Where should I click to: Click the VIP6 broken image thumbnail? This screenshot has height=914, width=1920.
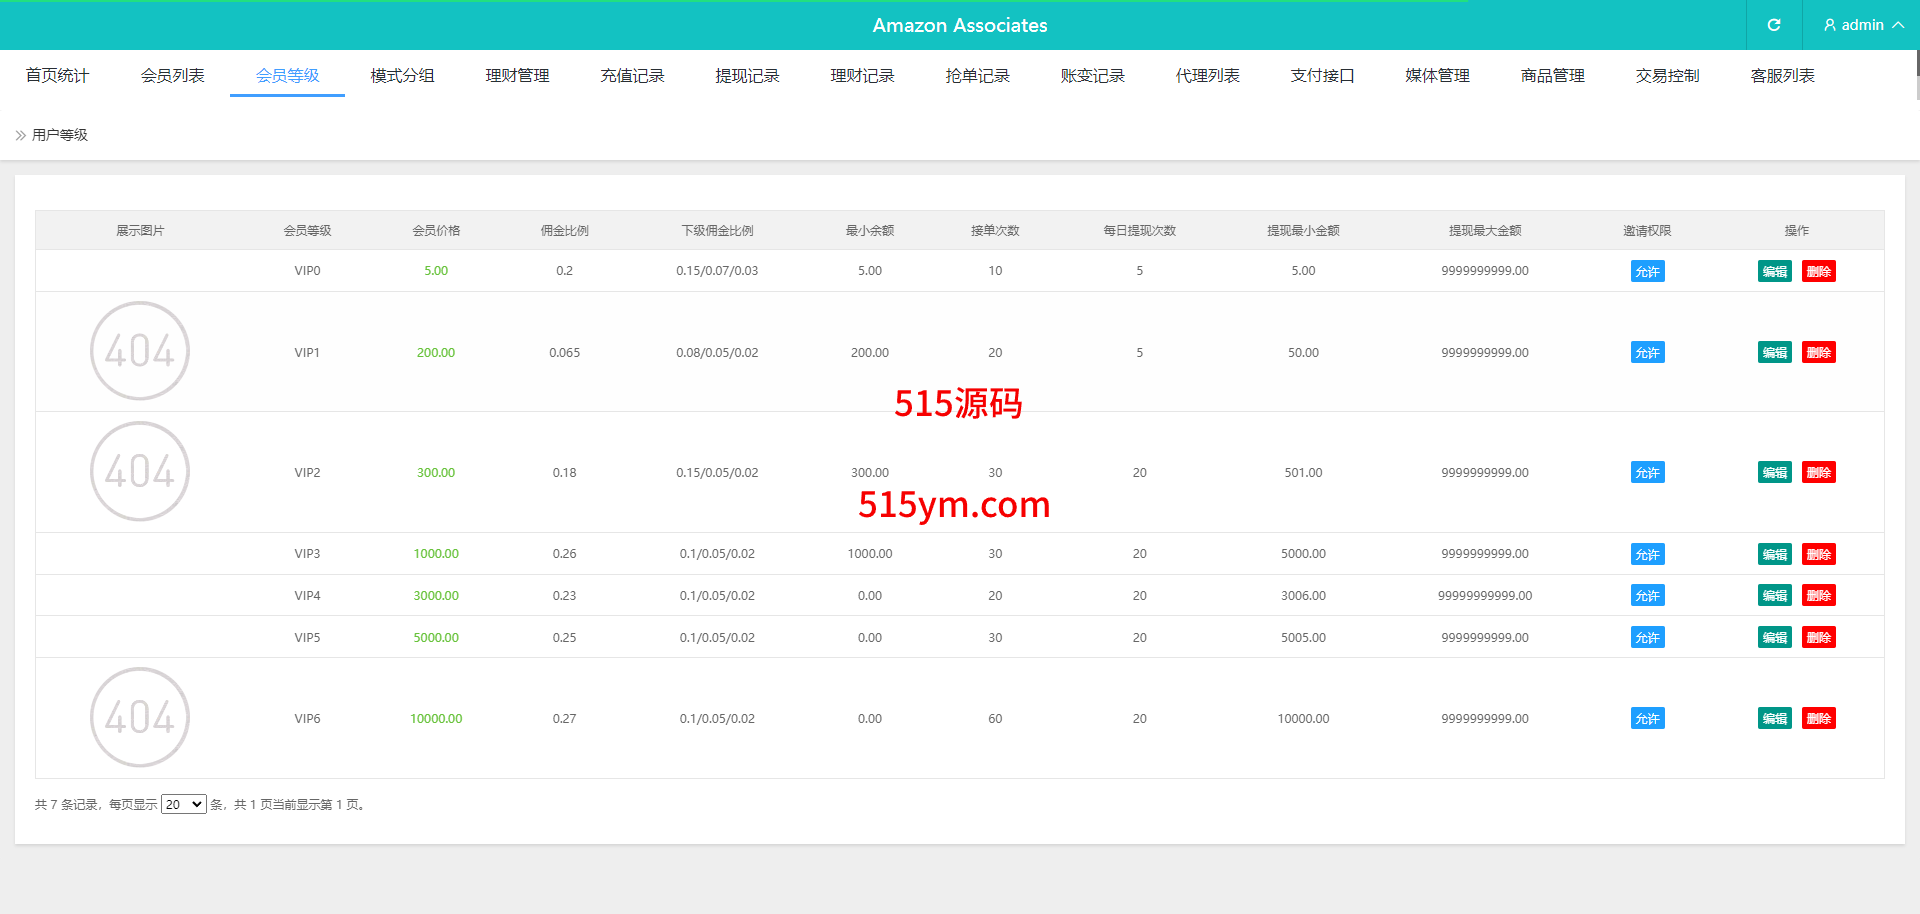coord(140,717)
